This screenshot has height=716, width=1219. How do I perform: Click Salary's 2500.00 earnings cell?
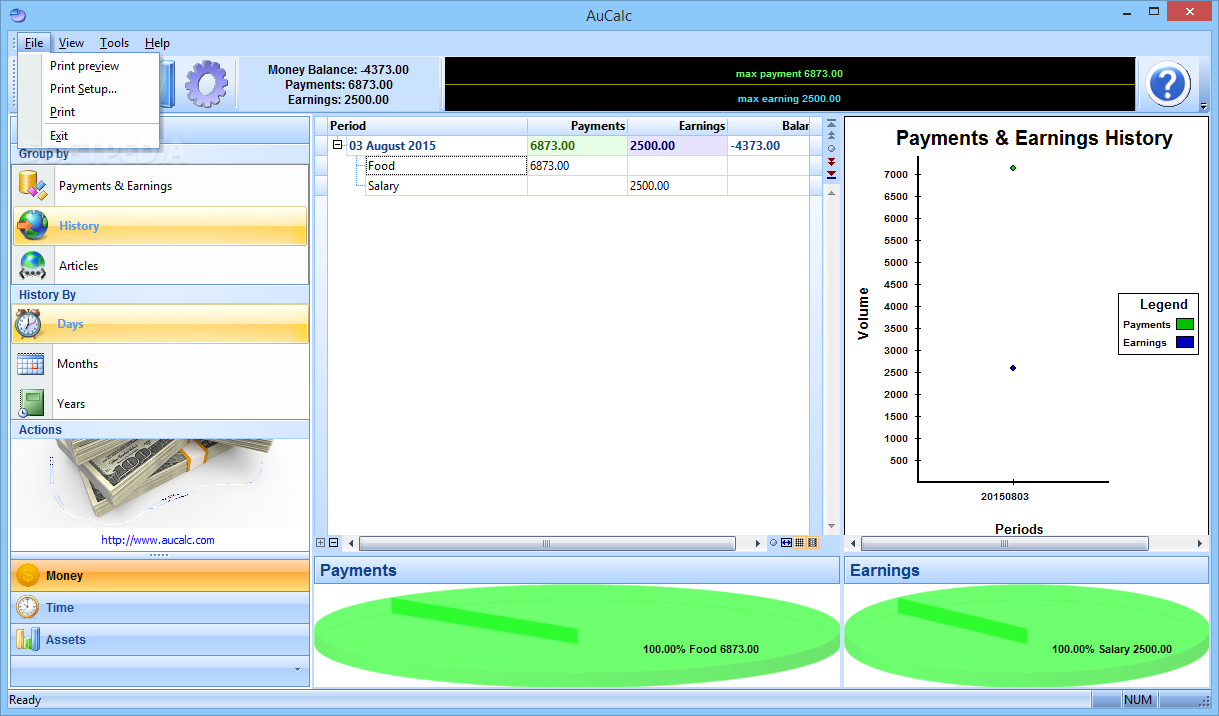tap(678, 186)
